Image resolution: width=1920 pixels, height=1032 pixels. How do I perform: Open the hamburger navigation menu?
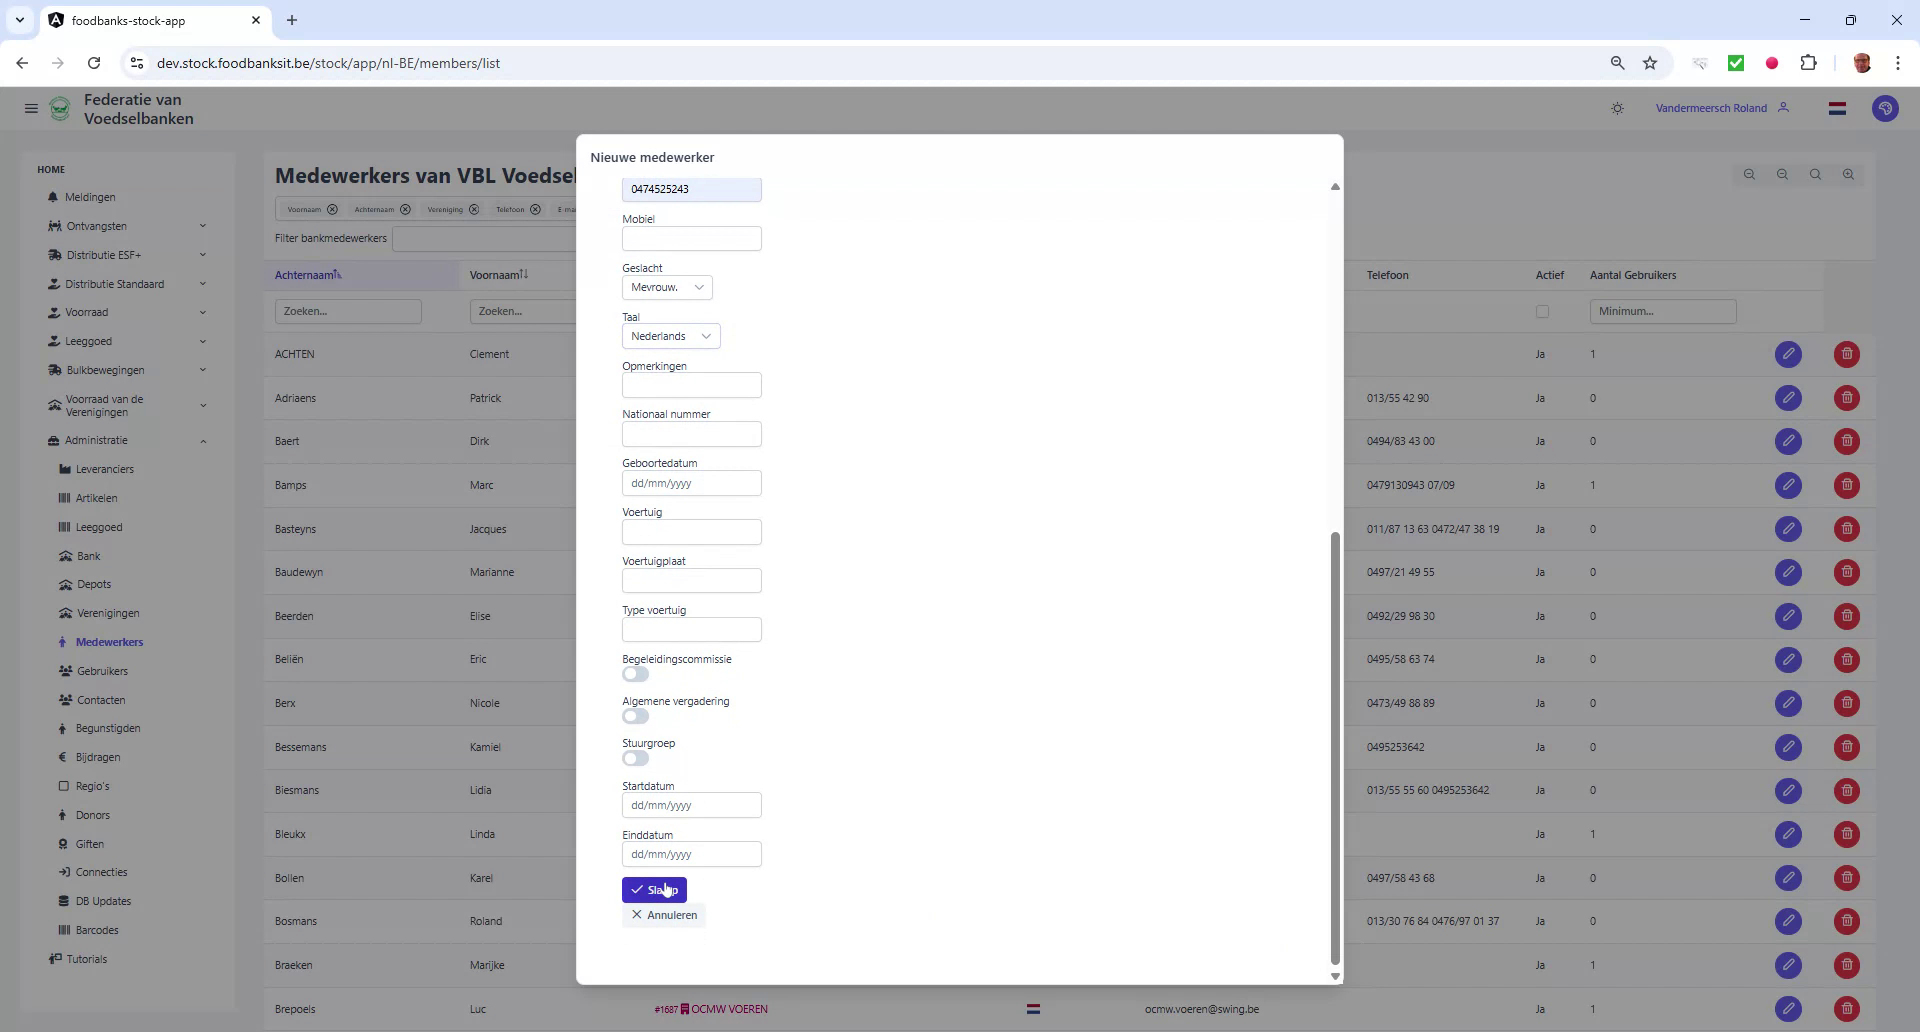[30, 108]
